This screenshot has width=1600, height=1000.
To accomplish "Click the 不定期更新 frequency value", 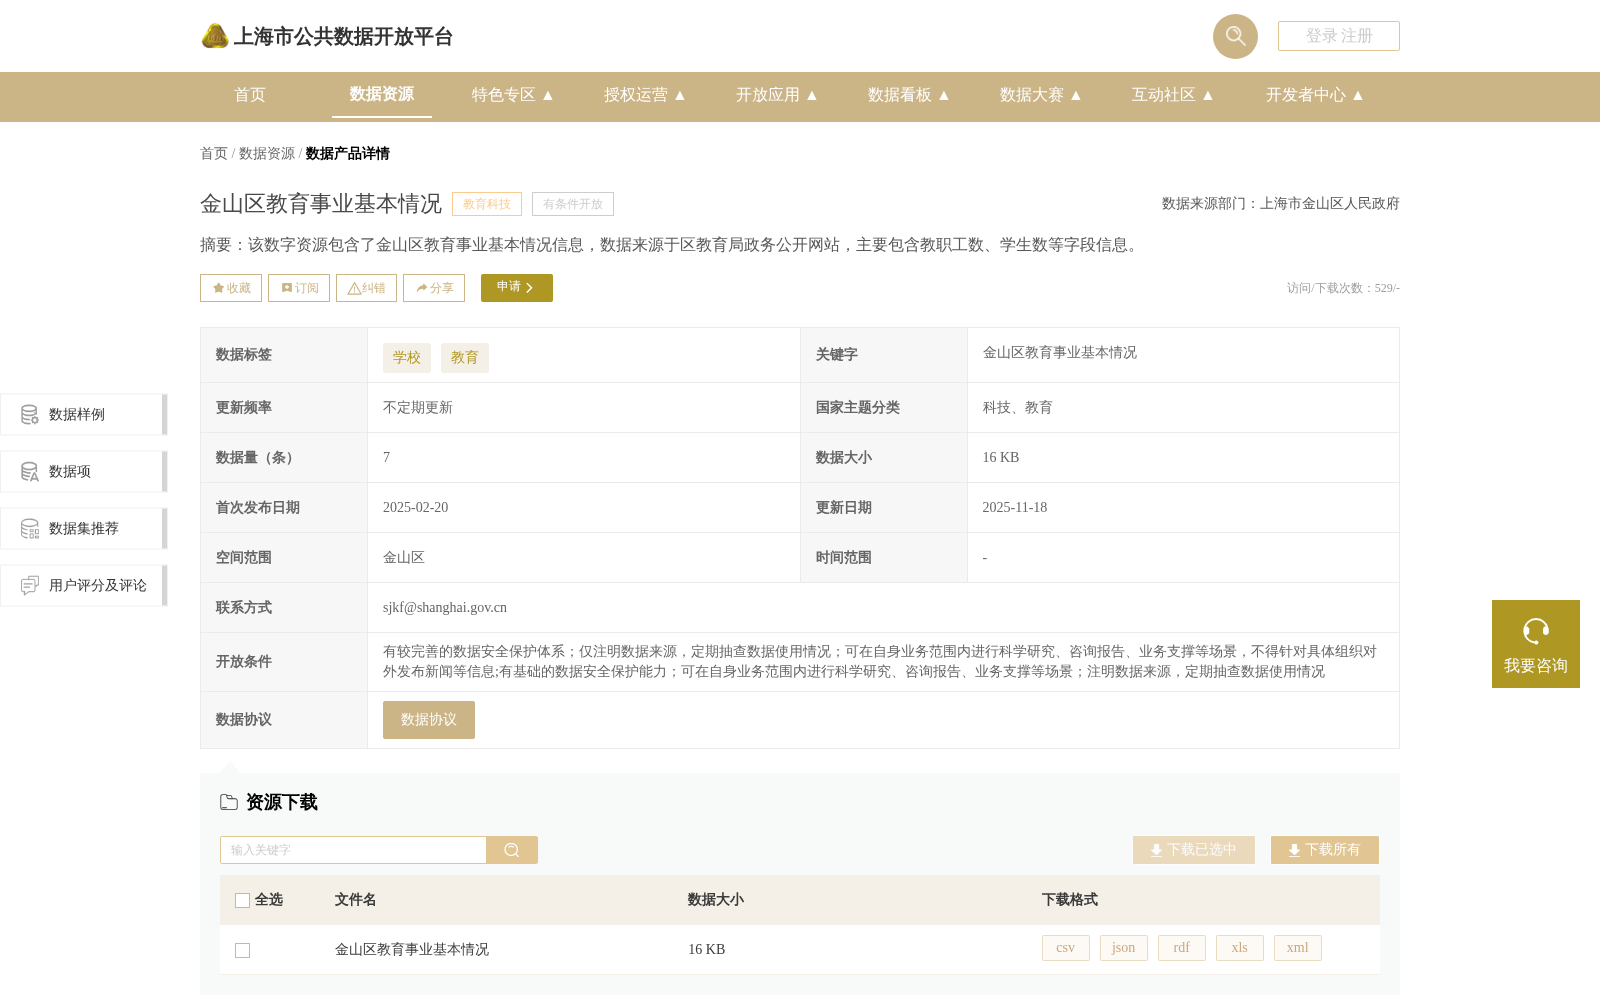I will pyautogui.click(x=418, y=408).
